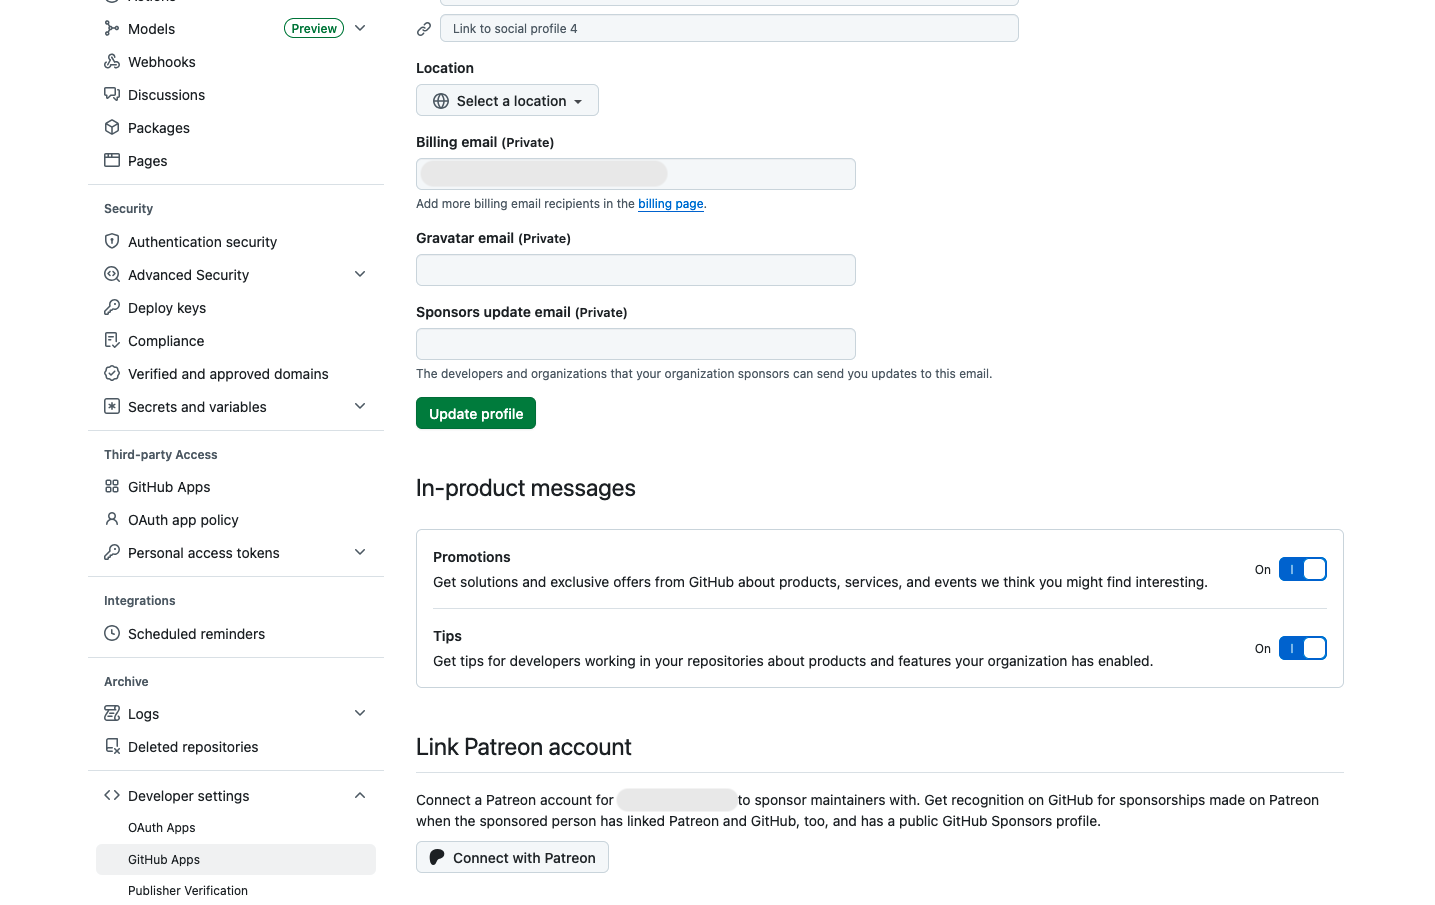Click the GitHub Apps grid icon
Screen dimensions: 1435x905
click(112, 486)
